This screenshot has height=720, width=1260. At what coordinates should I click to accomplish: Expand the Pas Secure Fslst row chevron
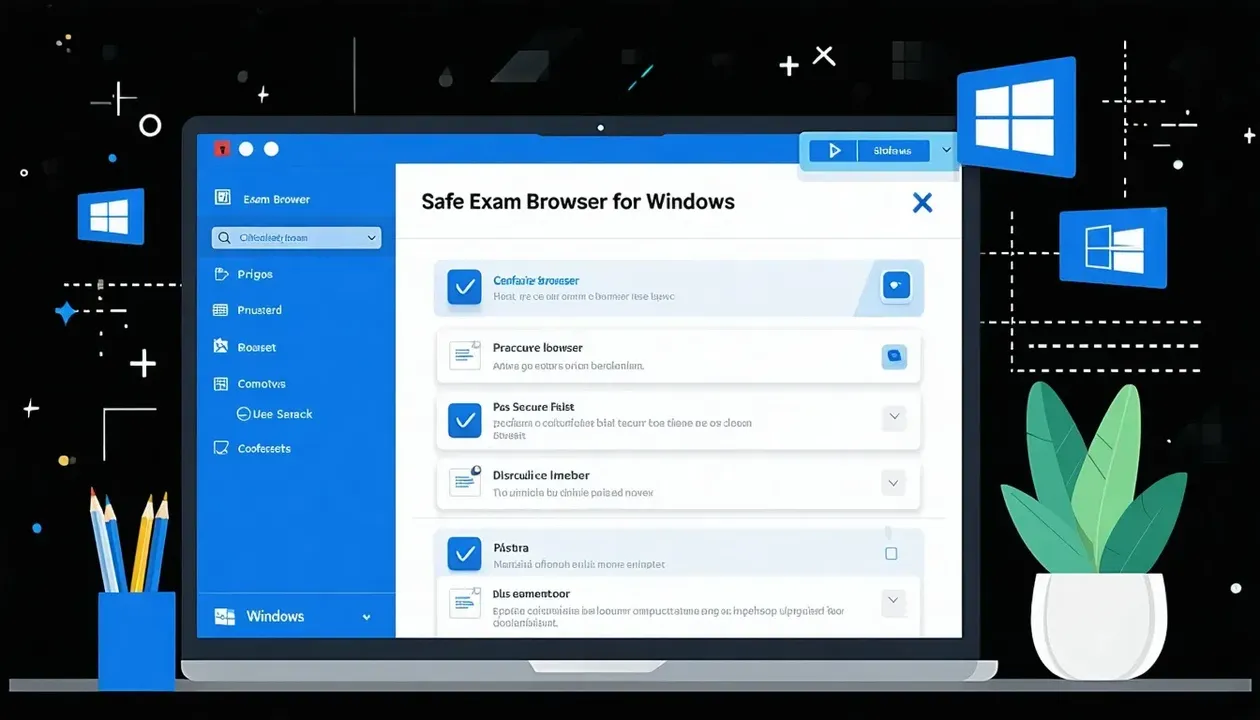point(894,417)
